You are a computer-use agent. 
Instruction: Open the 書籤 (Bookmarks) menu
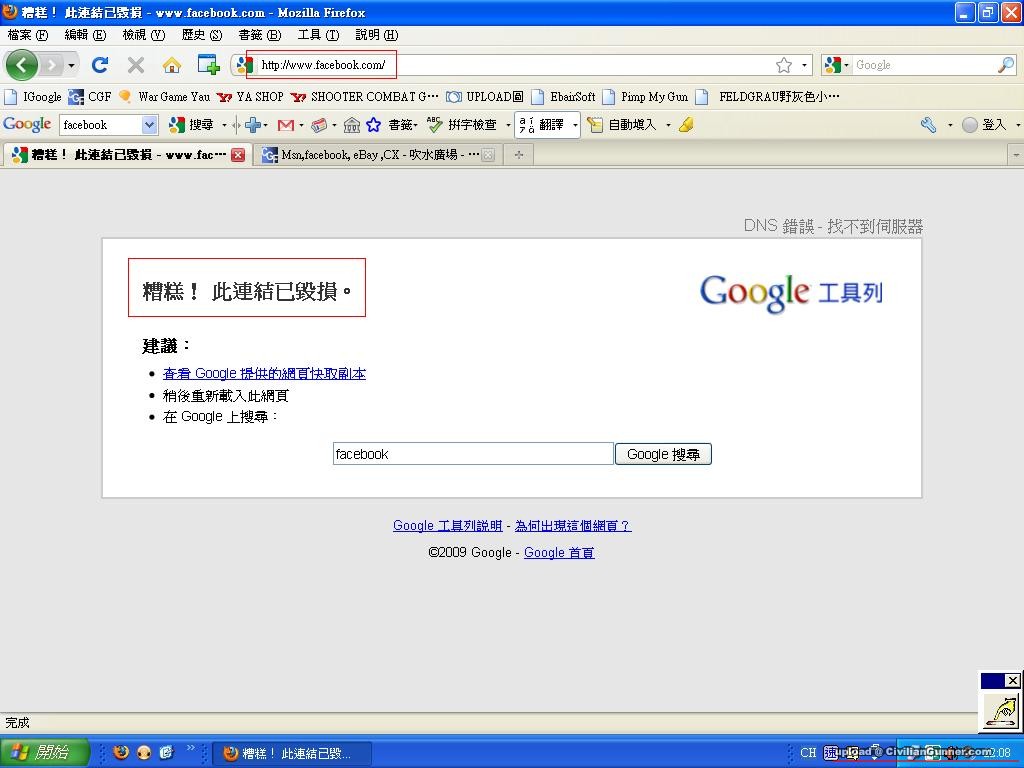pyautogui.click(x=259, y=34)
